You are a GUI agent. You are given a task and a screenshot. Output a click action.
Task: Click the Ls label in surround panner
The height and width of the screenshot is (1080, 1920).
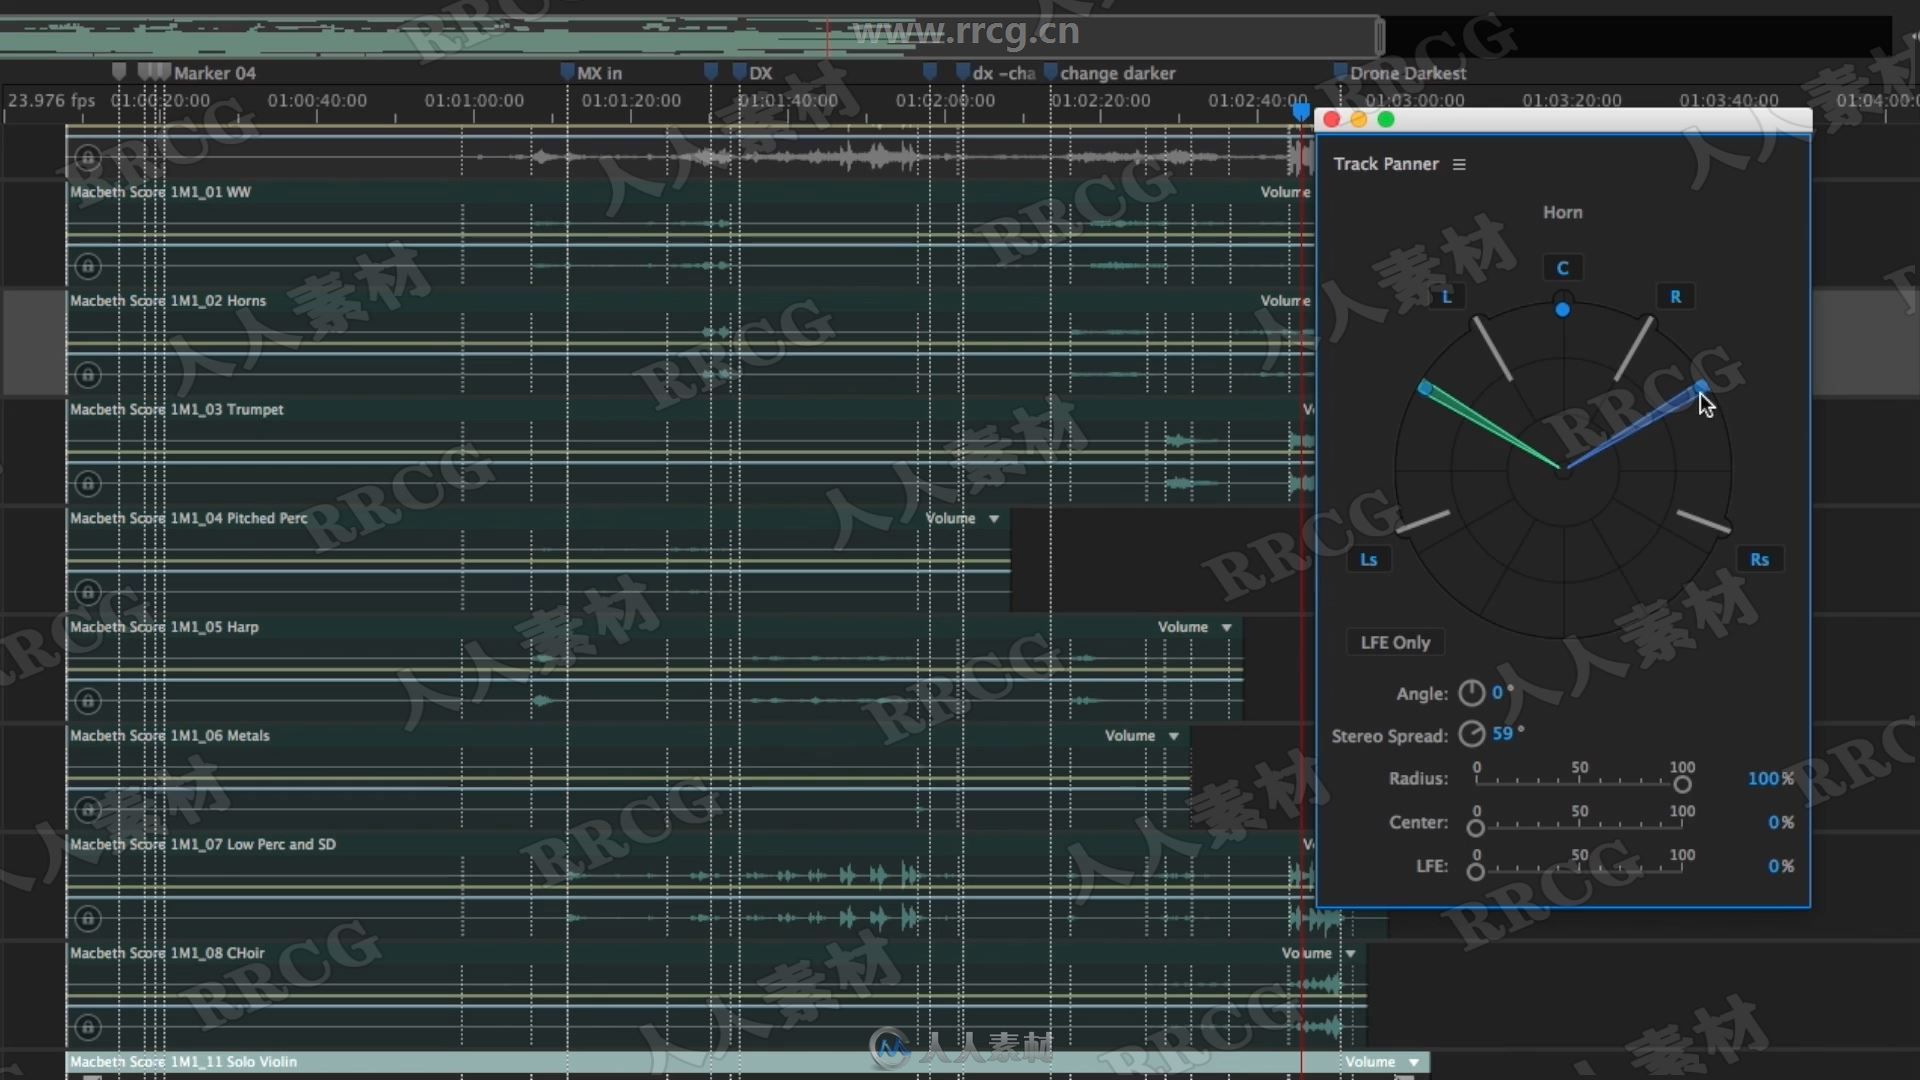pyautogui.click(x=1367, y=558)
